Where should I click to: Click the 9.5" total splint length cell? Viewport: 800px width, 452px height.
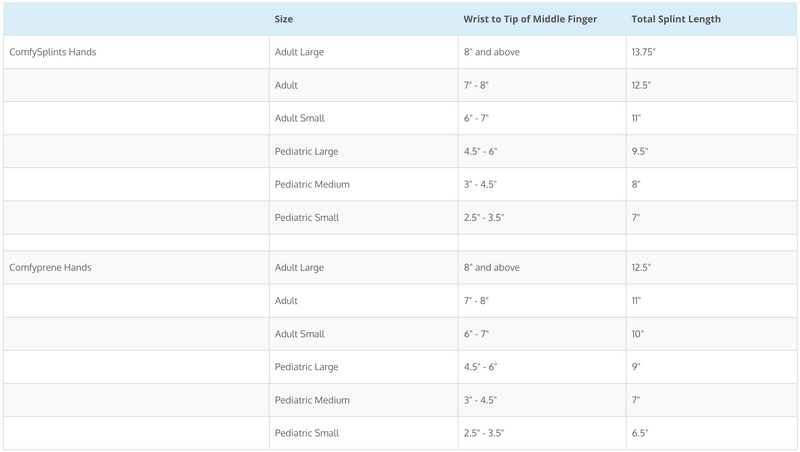click(640, 151)
